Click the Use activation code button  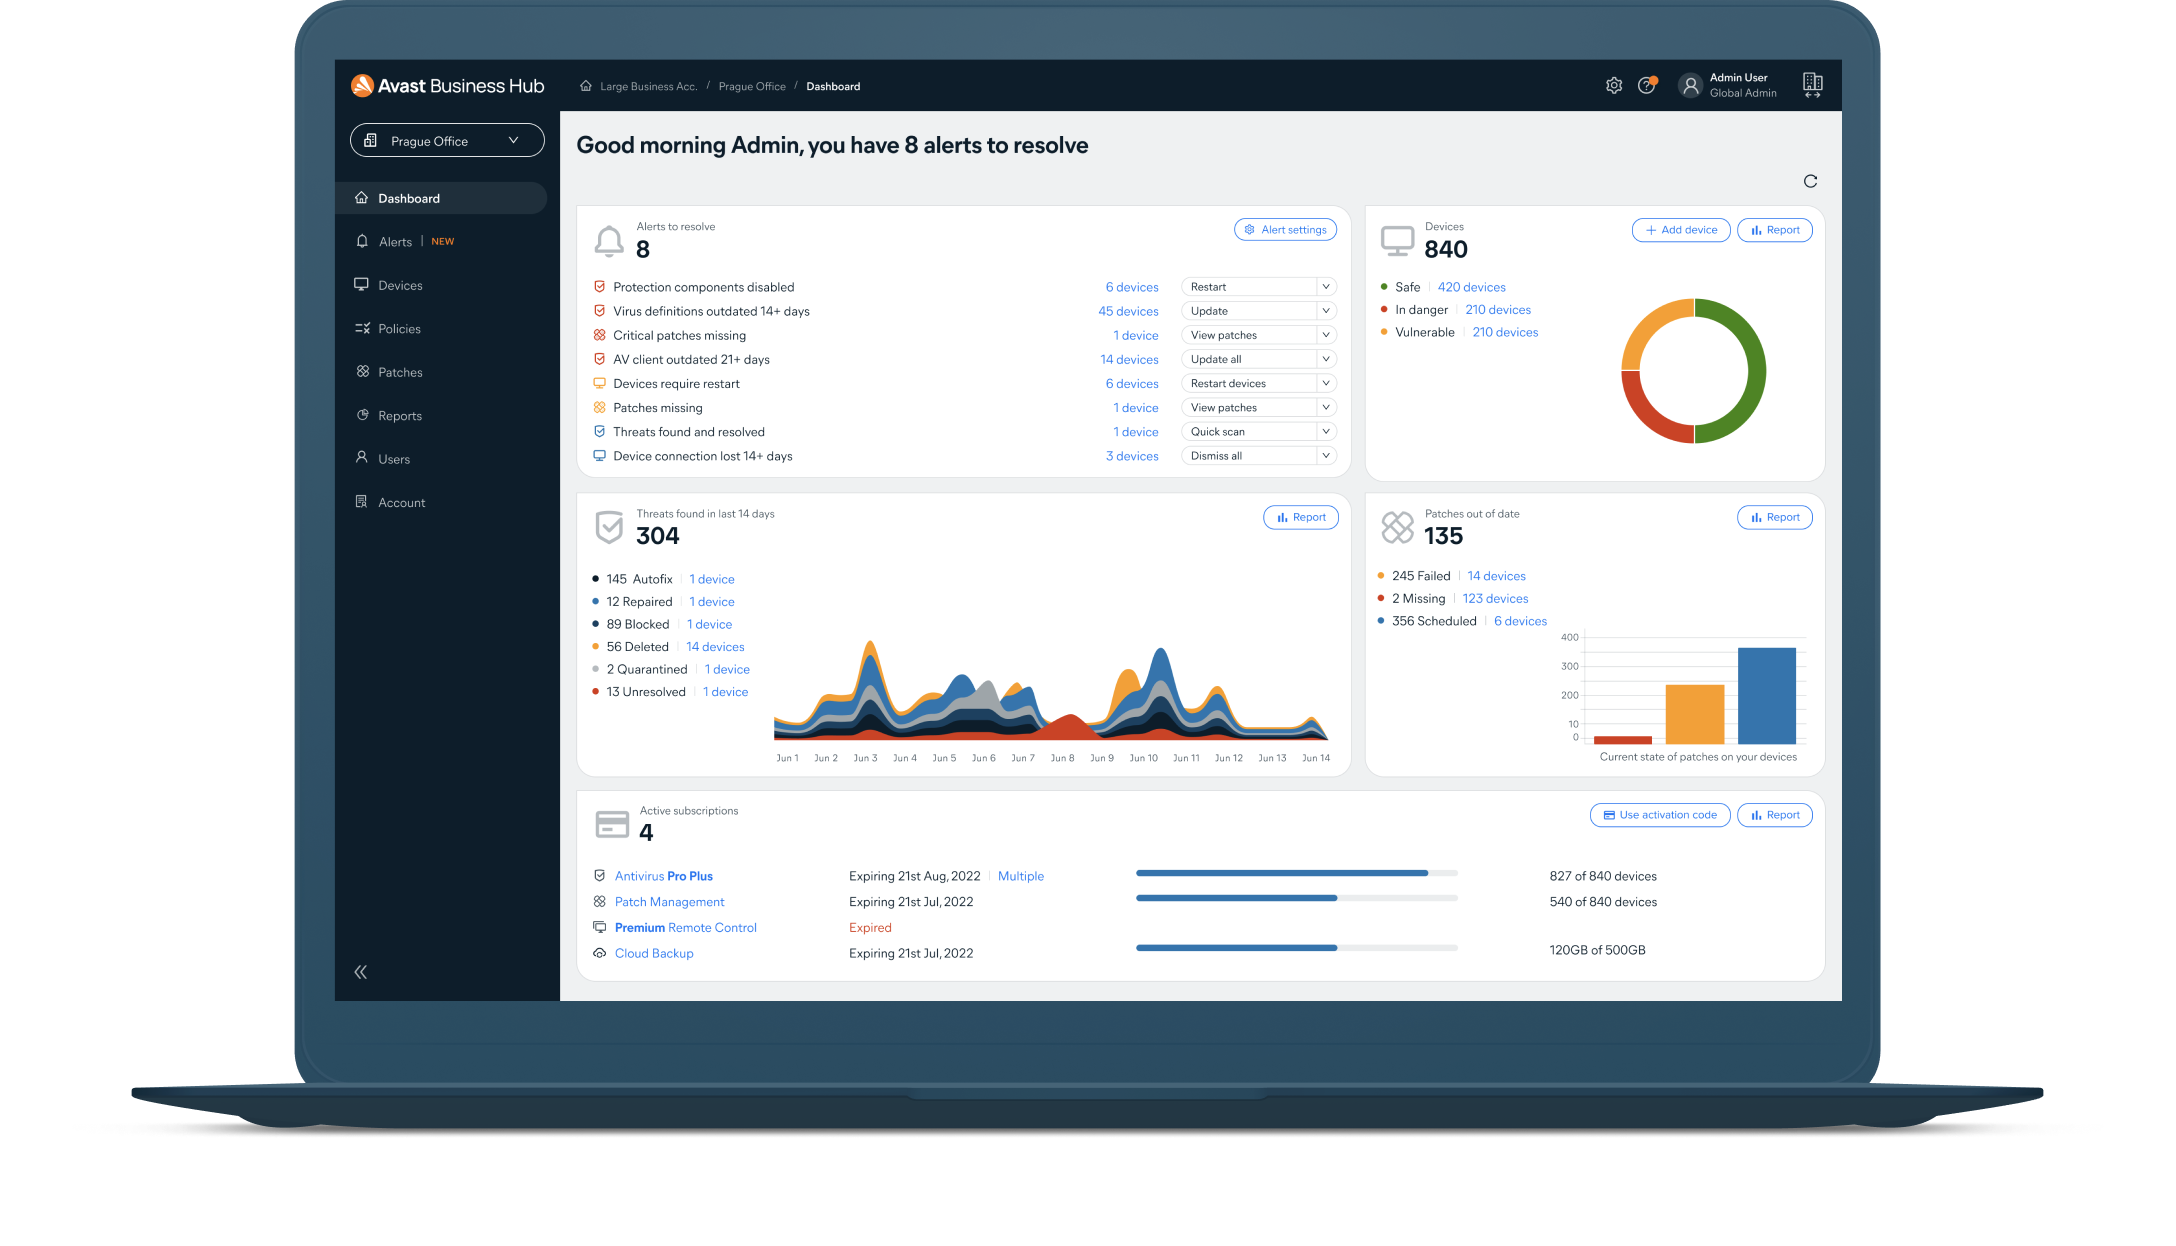tap(1656, 814)
